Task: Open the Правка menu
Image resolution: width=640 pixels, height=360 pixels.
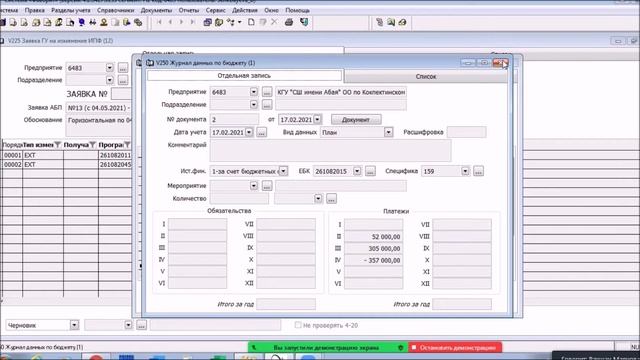Action: point(34,10)
